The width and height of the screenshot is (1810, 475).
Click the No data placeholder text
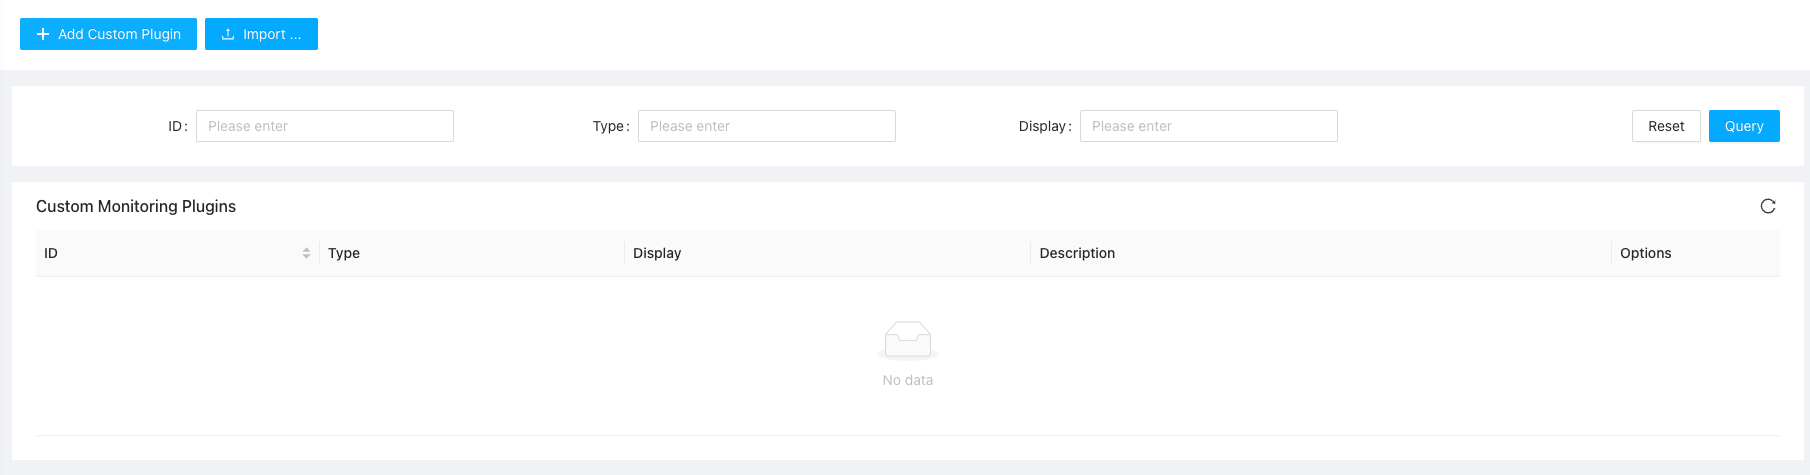[x=907, y=380]
